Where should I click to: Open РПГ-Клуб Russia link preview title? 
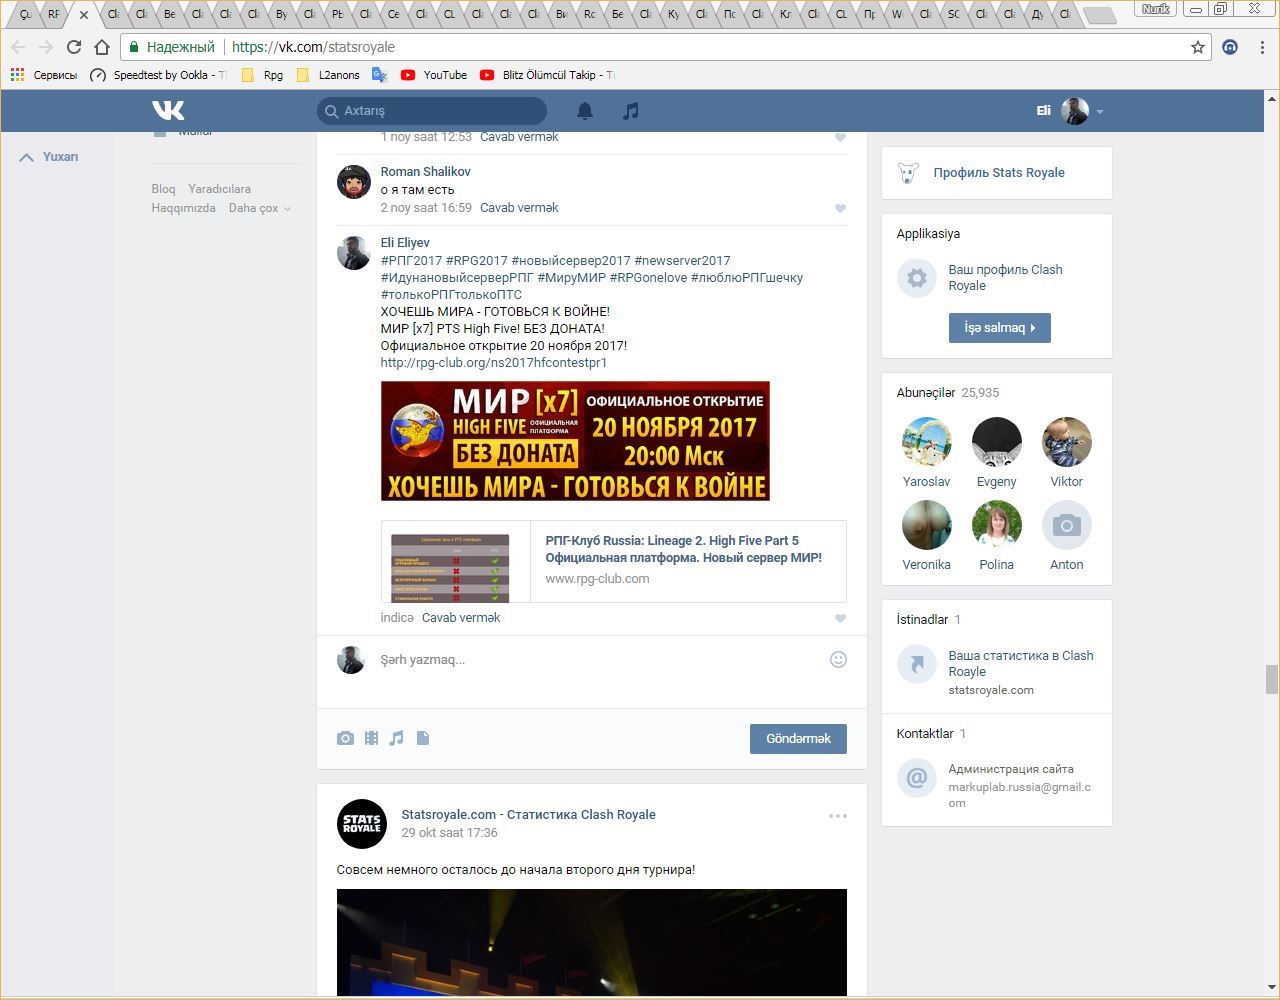683,549
